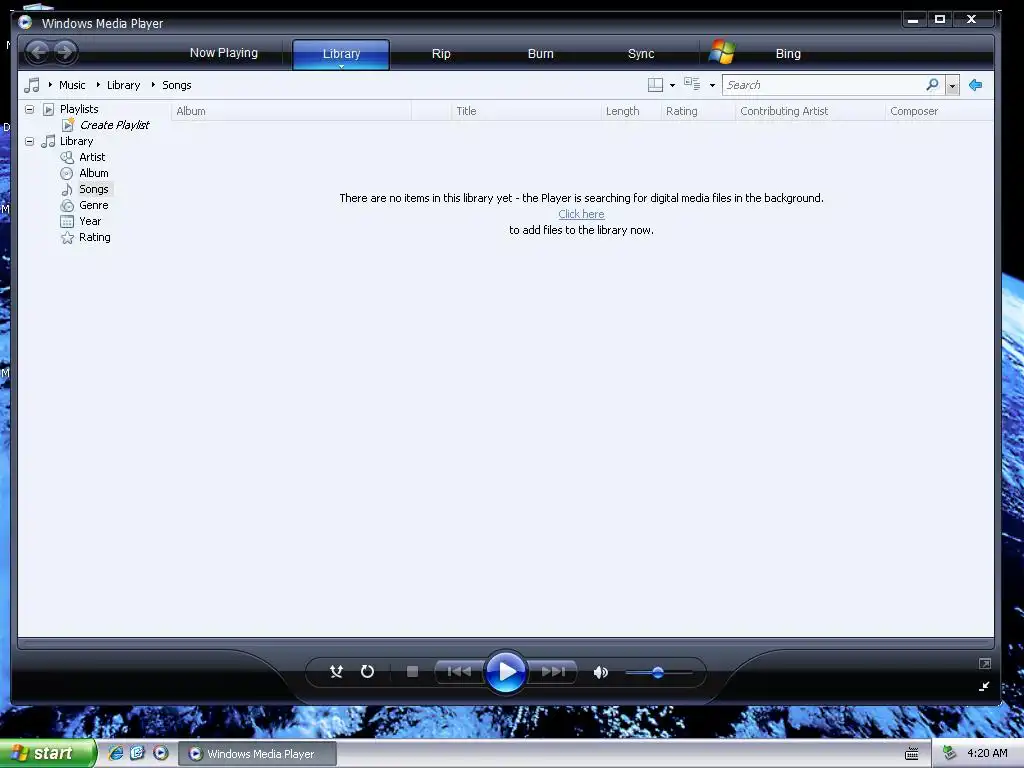Click the Windows Media Player title bar icon

click(25, 22)
